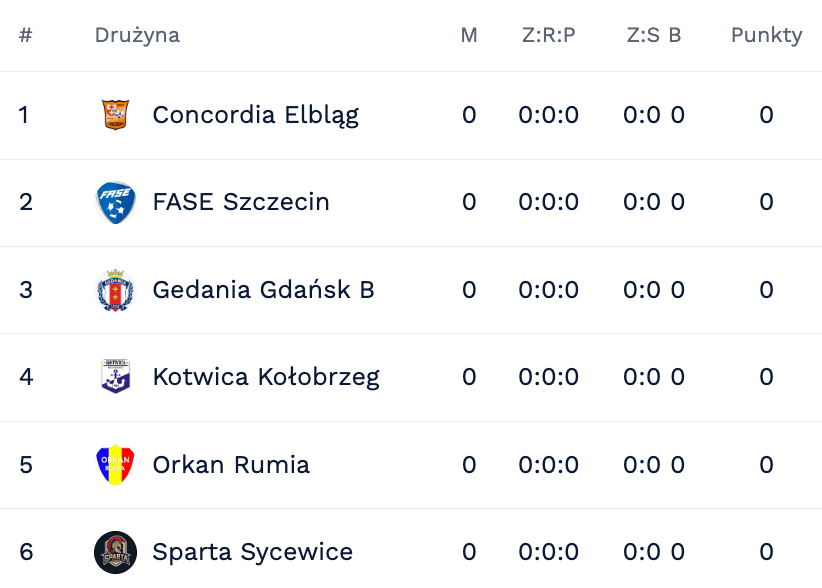This screenshot has height=588, width=822.
Task: Open the Sparta Sycewice team name link
Action: pos(252,552)
